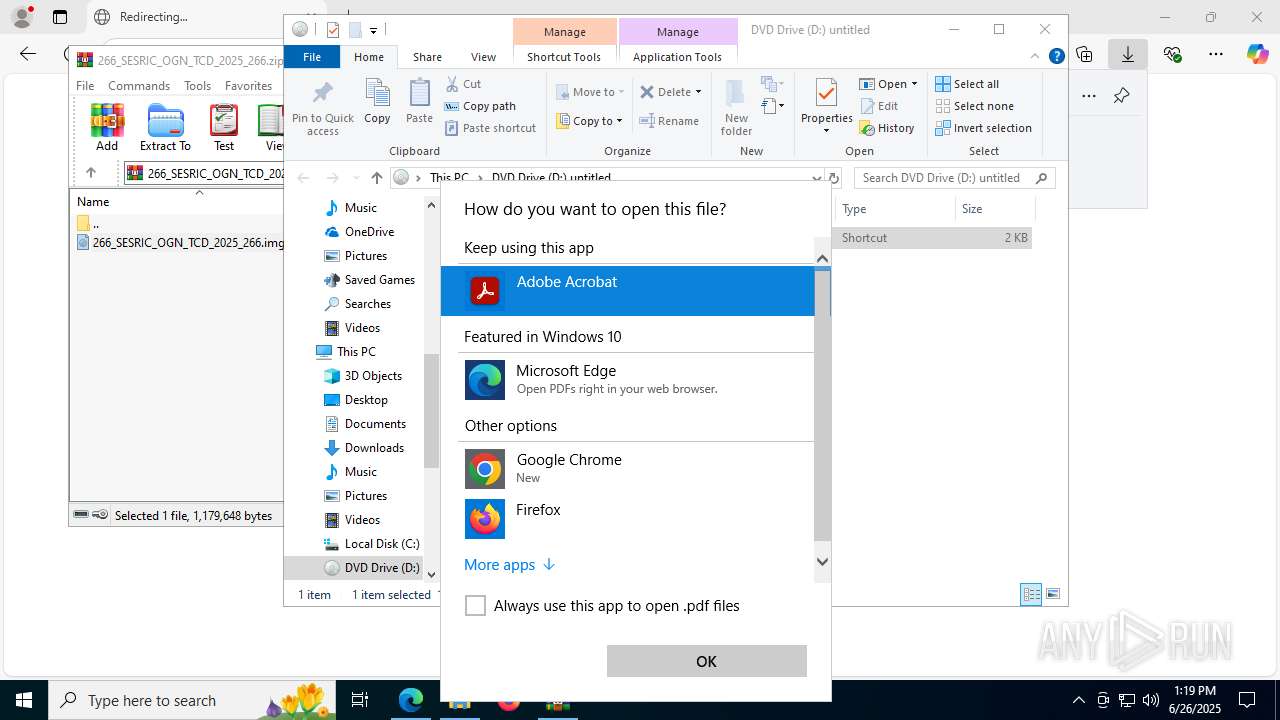Click Invert selection in the ribbon

tap(983, 128)
